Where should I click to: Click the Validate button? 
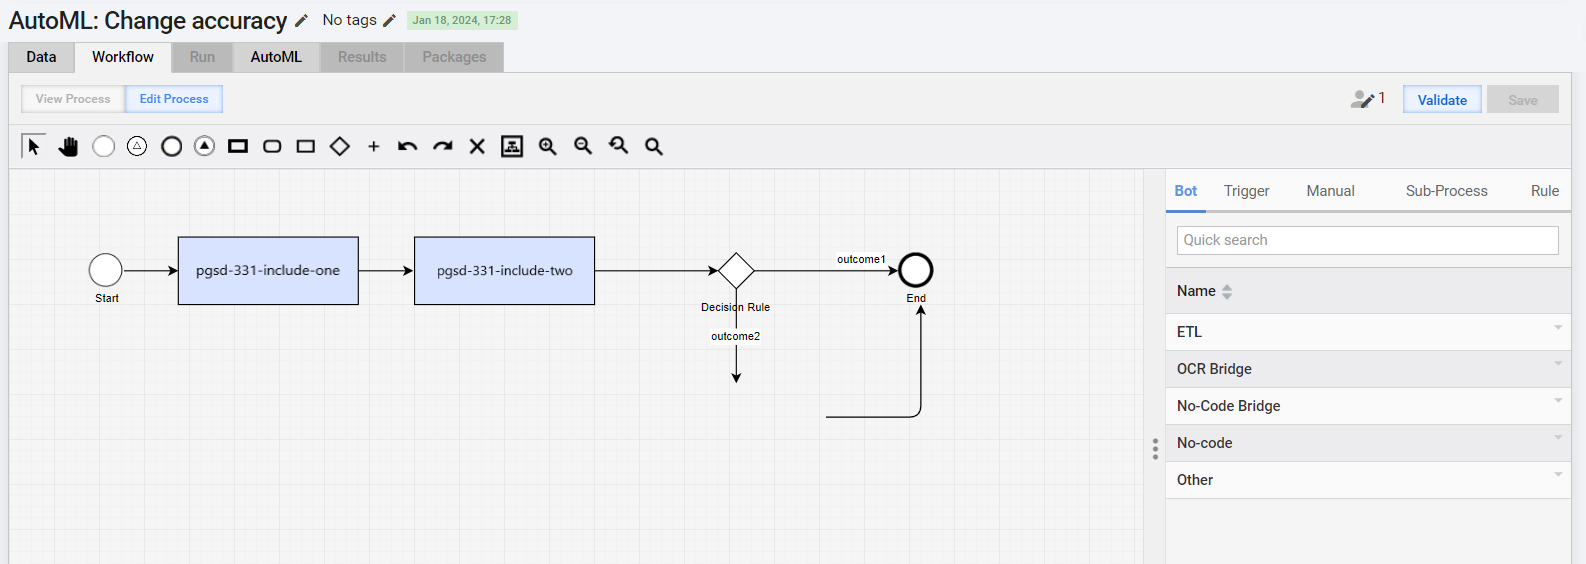pos(1442,99)
